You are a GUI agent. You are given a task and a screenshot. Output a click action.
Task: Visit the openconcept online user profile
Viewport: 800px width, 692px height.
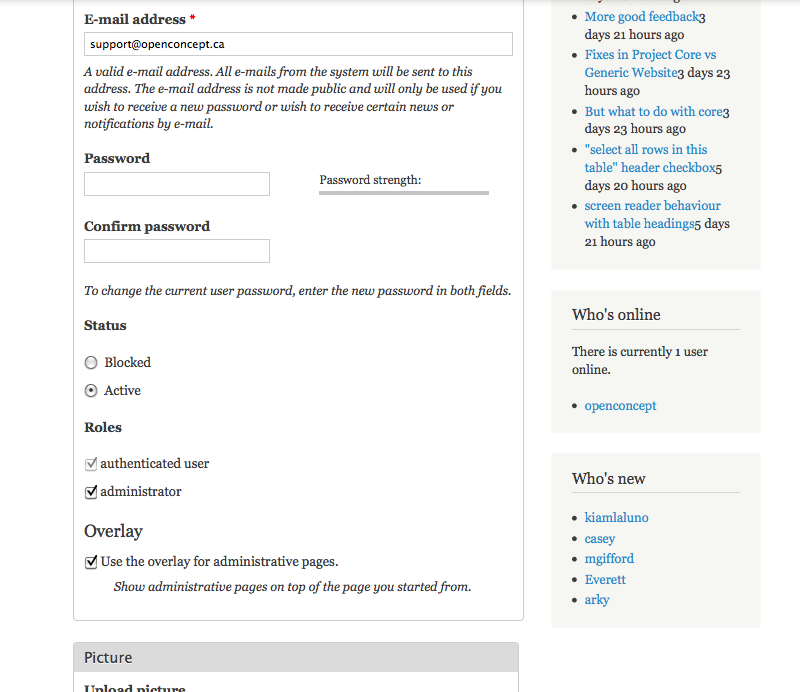[x=620, y=406]
